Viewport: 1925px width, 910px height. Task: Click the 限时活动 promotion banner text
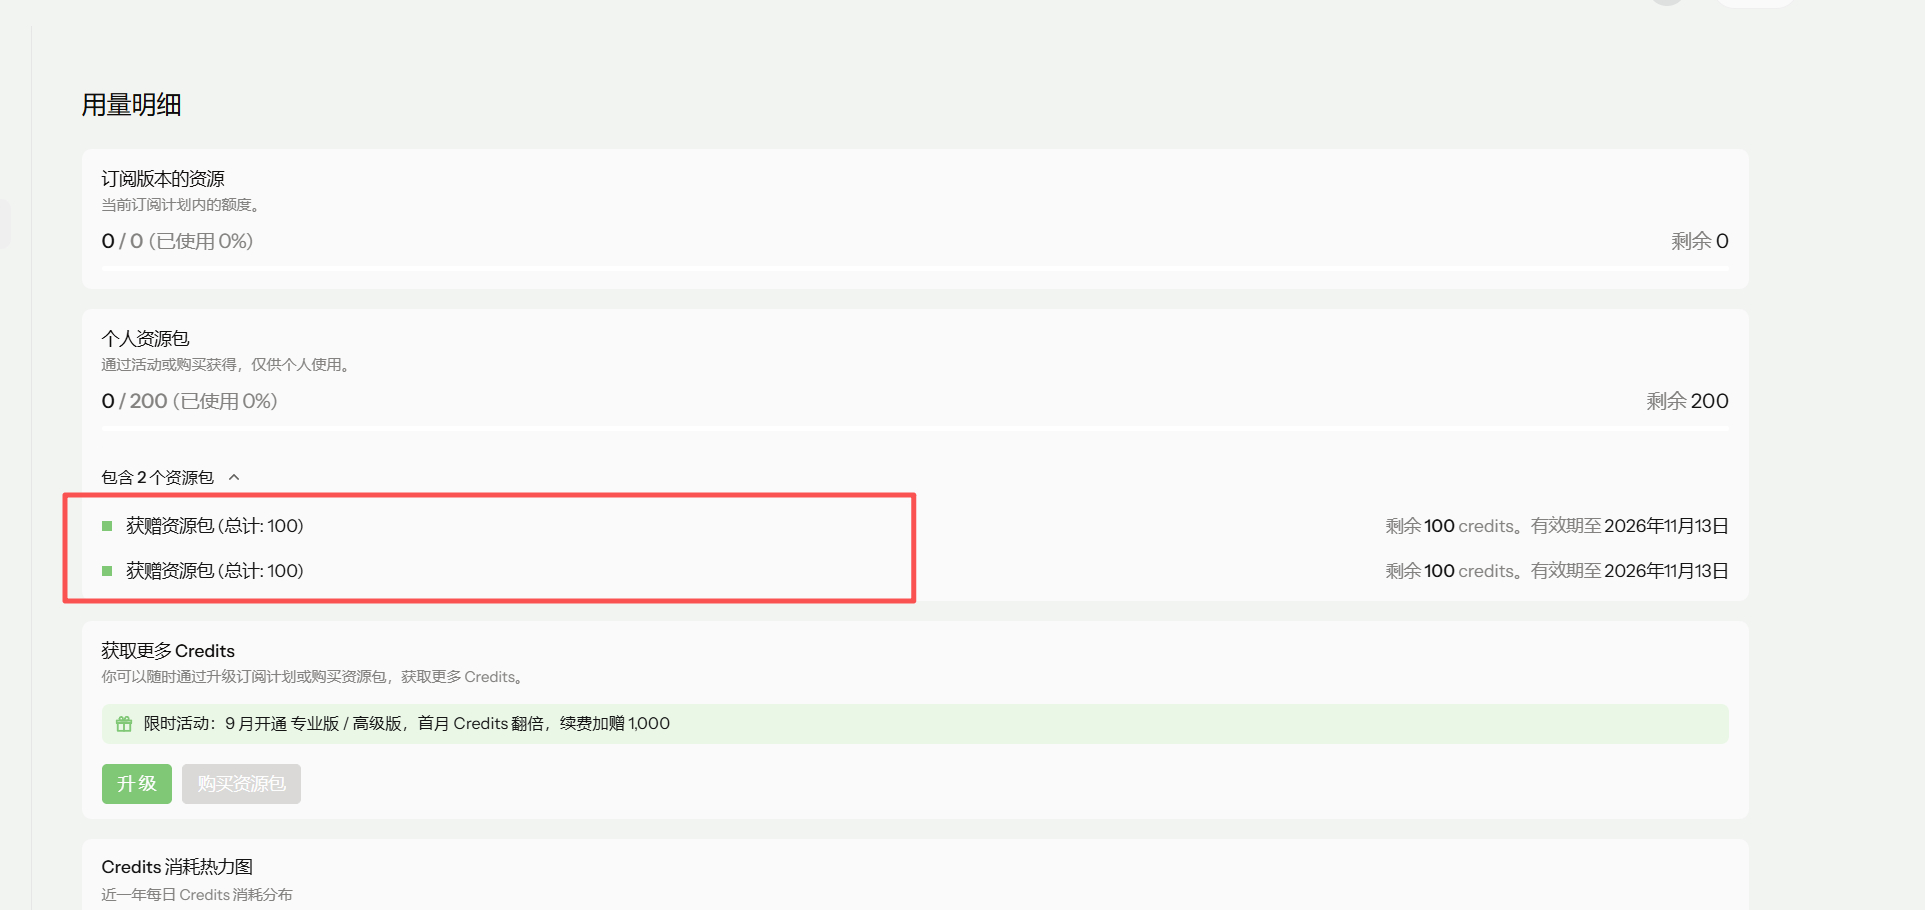(406, 724)
